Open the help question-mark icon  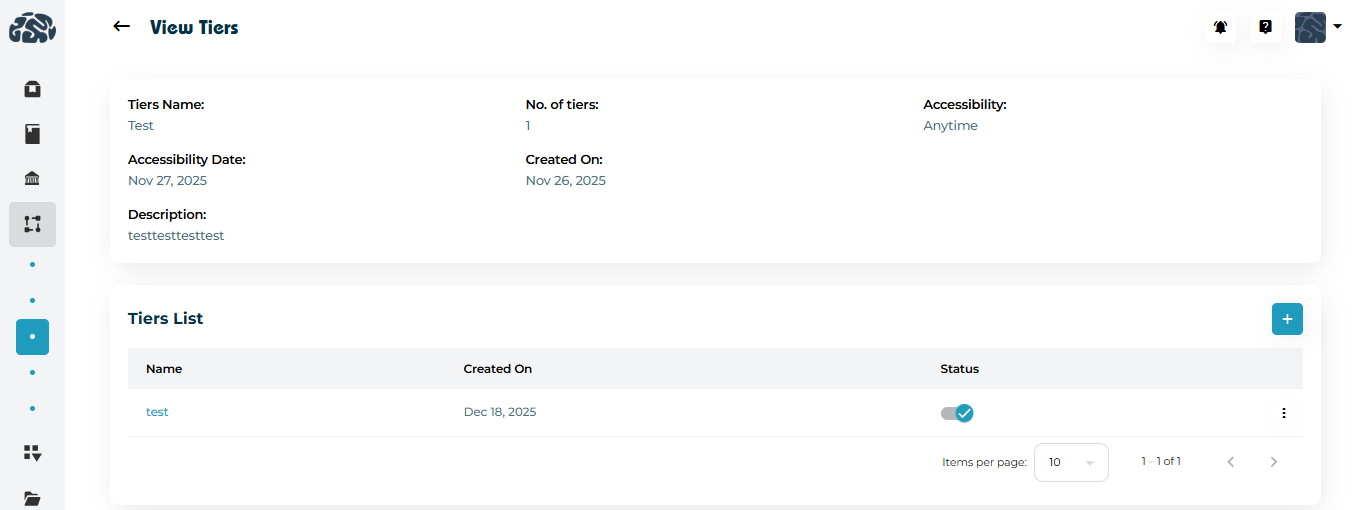(x=1265, y=27)
